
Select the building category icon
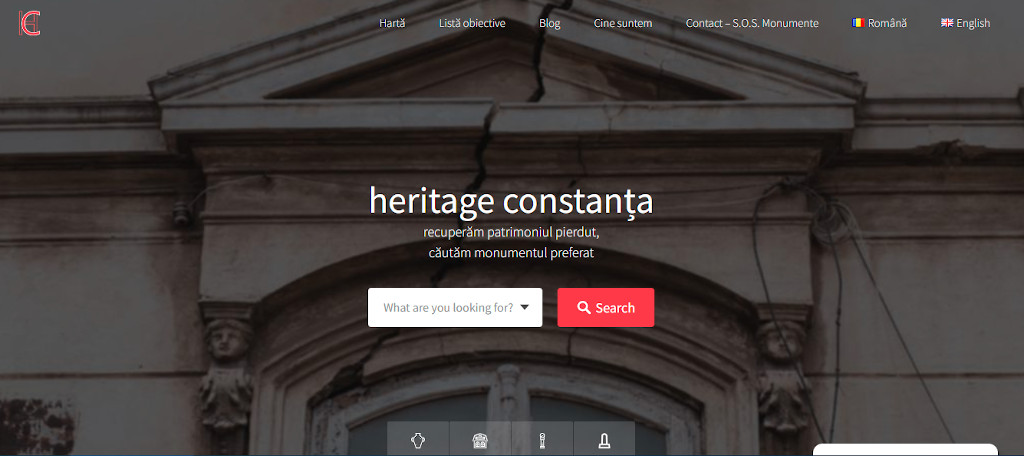pyautogui.click(x=480, y=440)
